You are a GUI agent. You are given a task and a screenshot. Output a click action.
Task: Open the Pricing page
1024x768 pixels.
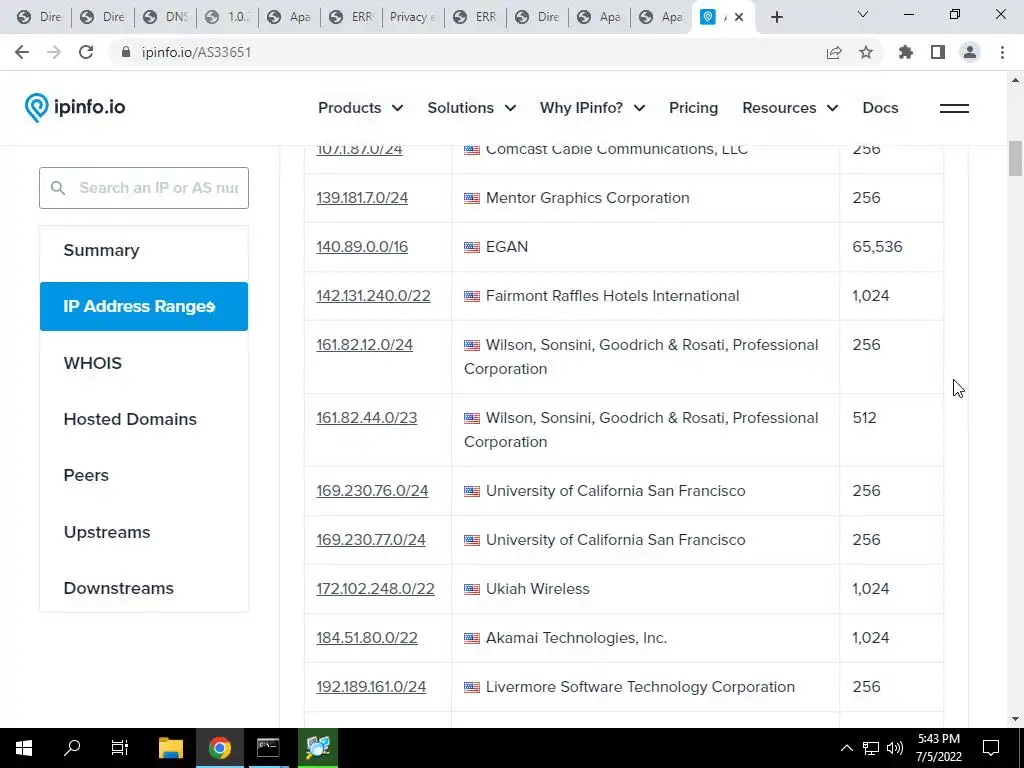click(x=694, y=108)
